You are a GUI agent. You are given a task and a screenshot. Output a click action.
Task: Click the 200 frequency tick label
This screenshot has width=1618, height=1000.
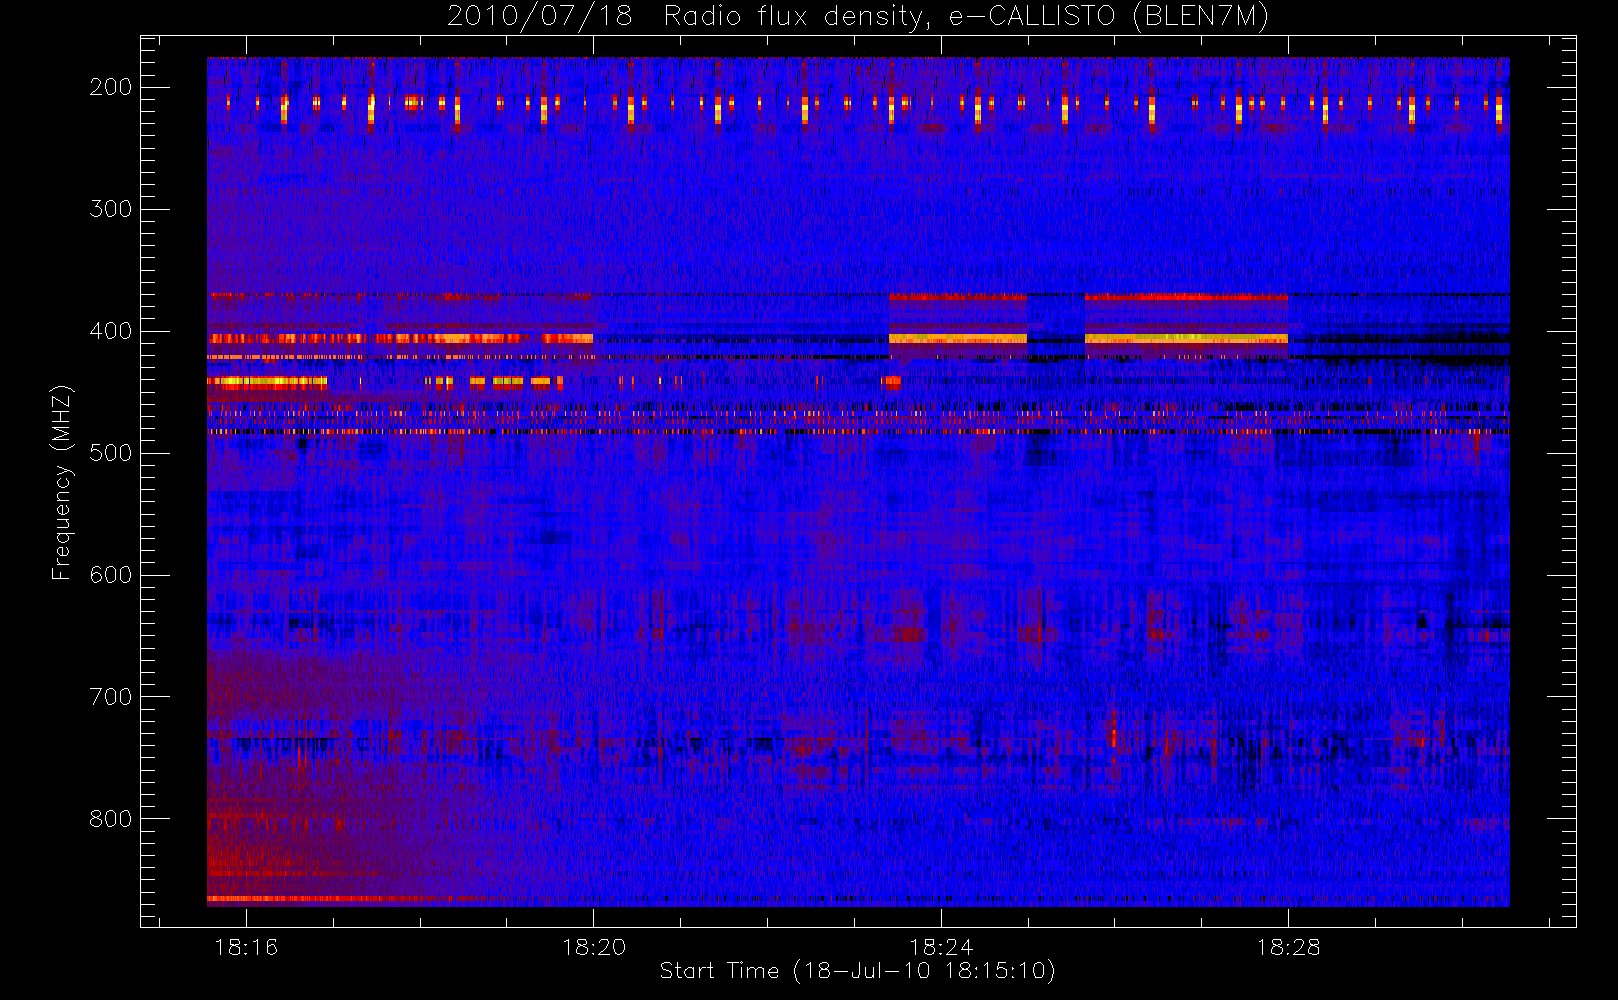[111, 87]
